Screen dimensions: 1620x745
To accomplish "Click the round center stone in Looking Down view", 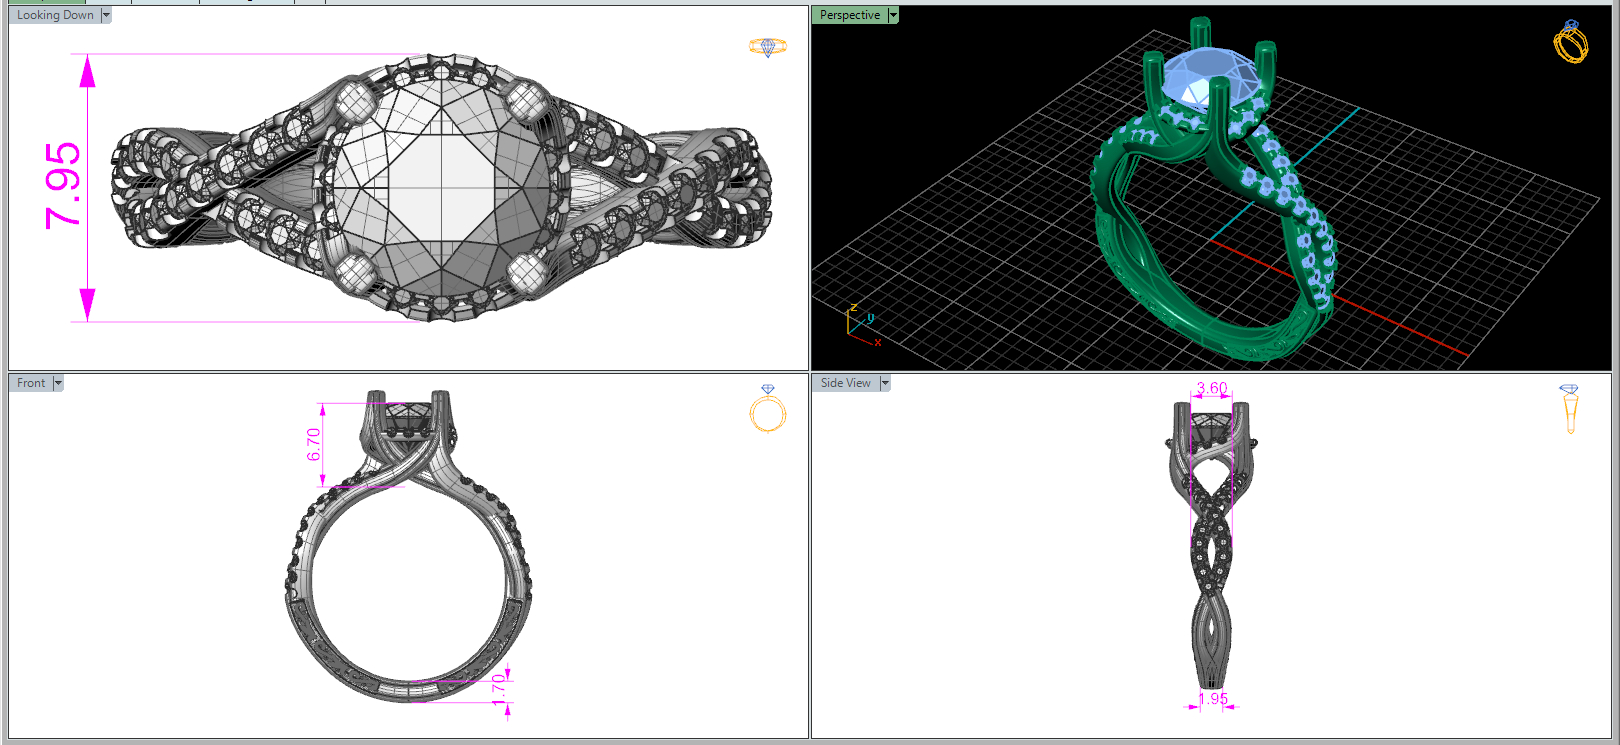I will (440, 188).
